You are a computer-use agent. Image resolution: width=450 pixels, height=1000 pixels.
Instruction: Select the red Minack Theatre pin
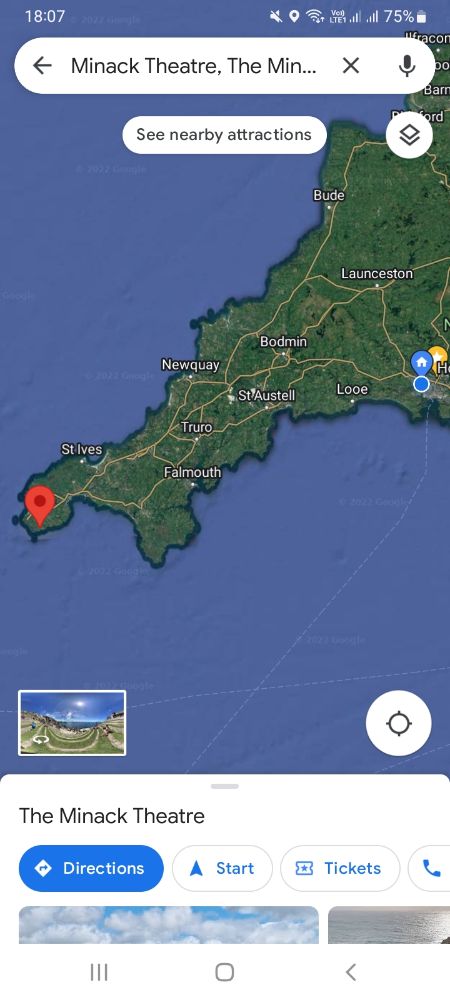40,506
